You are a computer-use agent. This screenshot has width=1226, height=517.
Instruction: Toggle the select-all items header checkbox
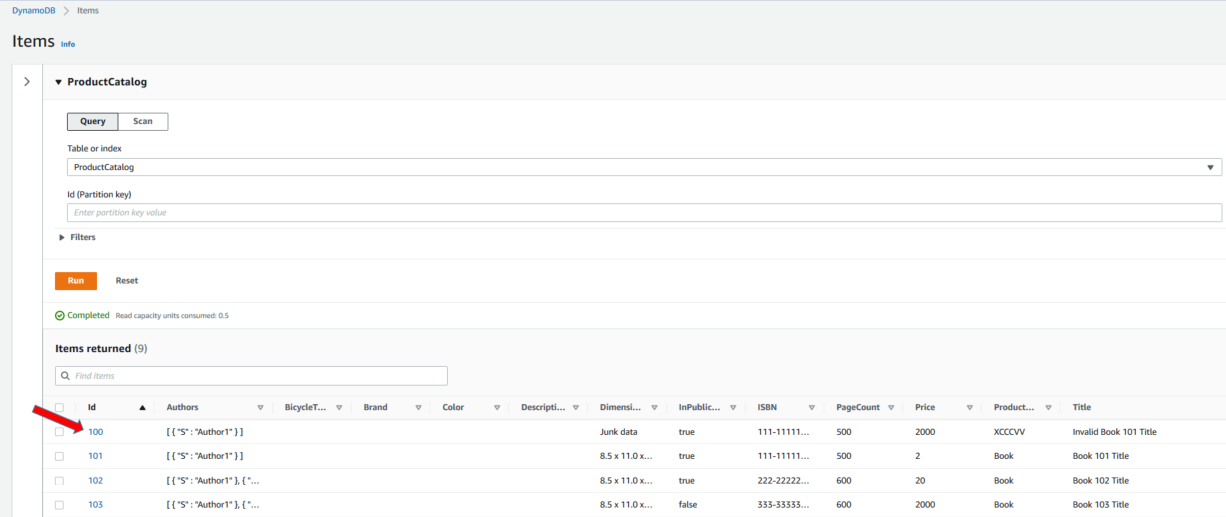pos(59,407)
